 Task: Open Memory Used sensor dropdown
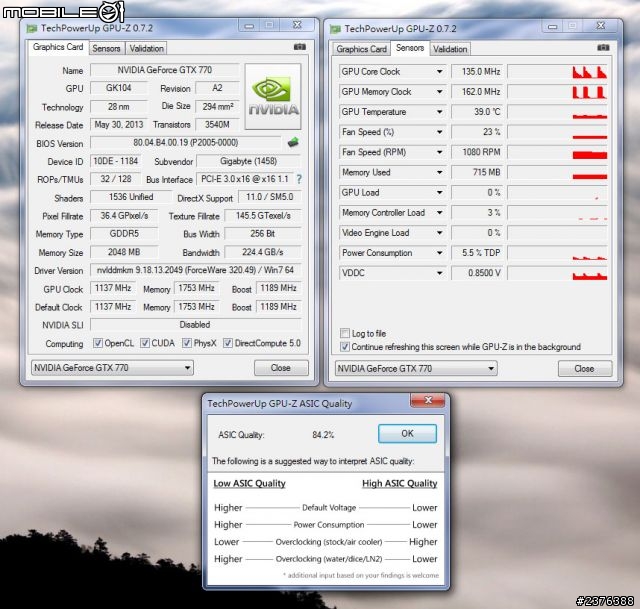click(x=440, y=172)
